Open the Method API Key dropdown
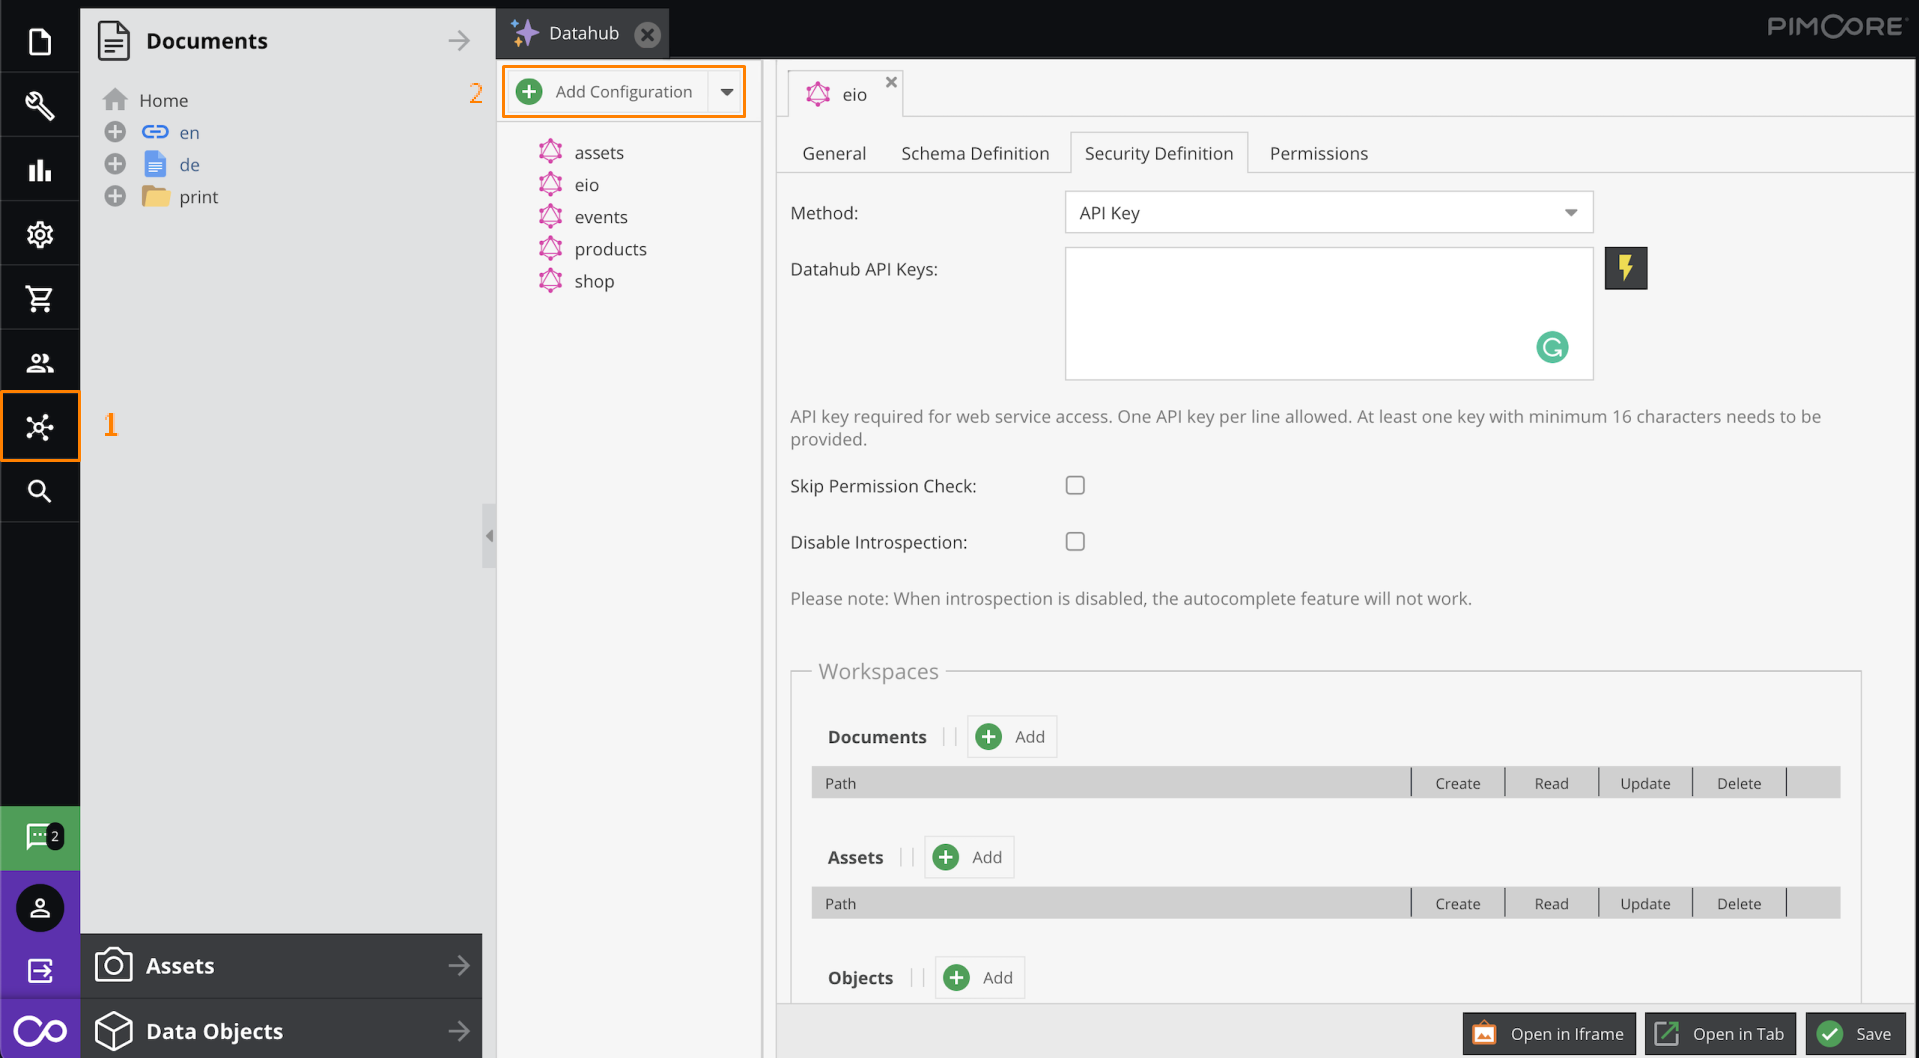This screenshot has height=1058, width=1919. click(x=1328, y=213)
